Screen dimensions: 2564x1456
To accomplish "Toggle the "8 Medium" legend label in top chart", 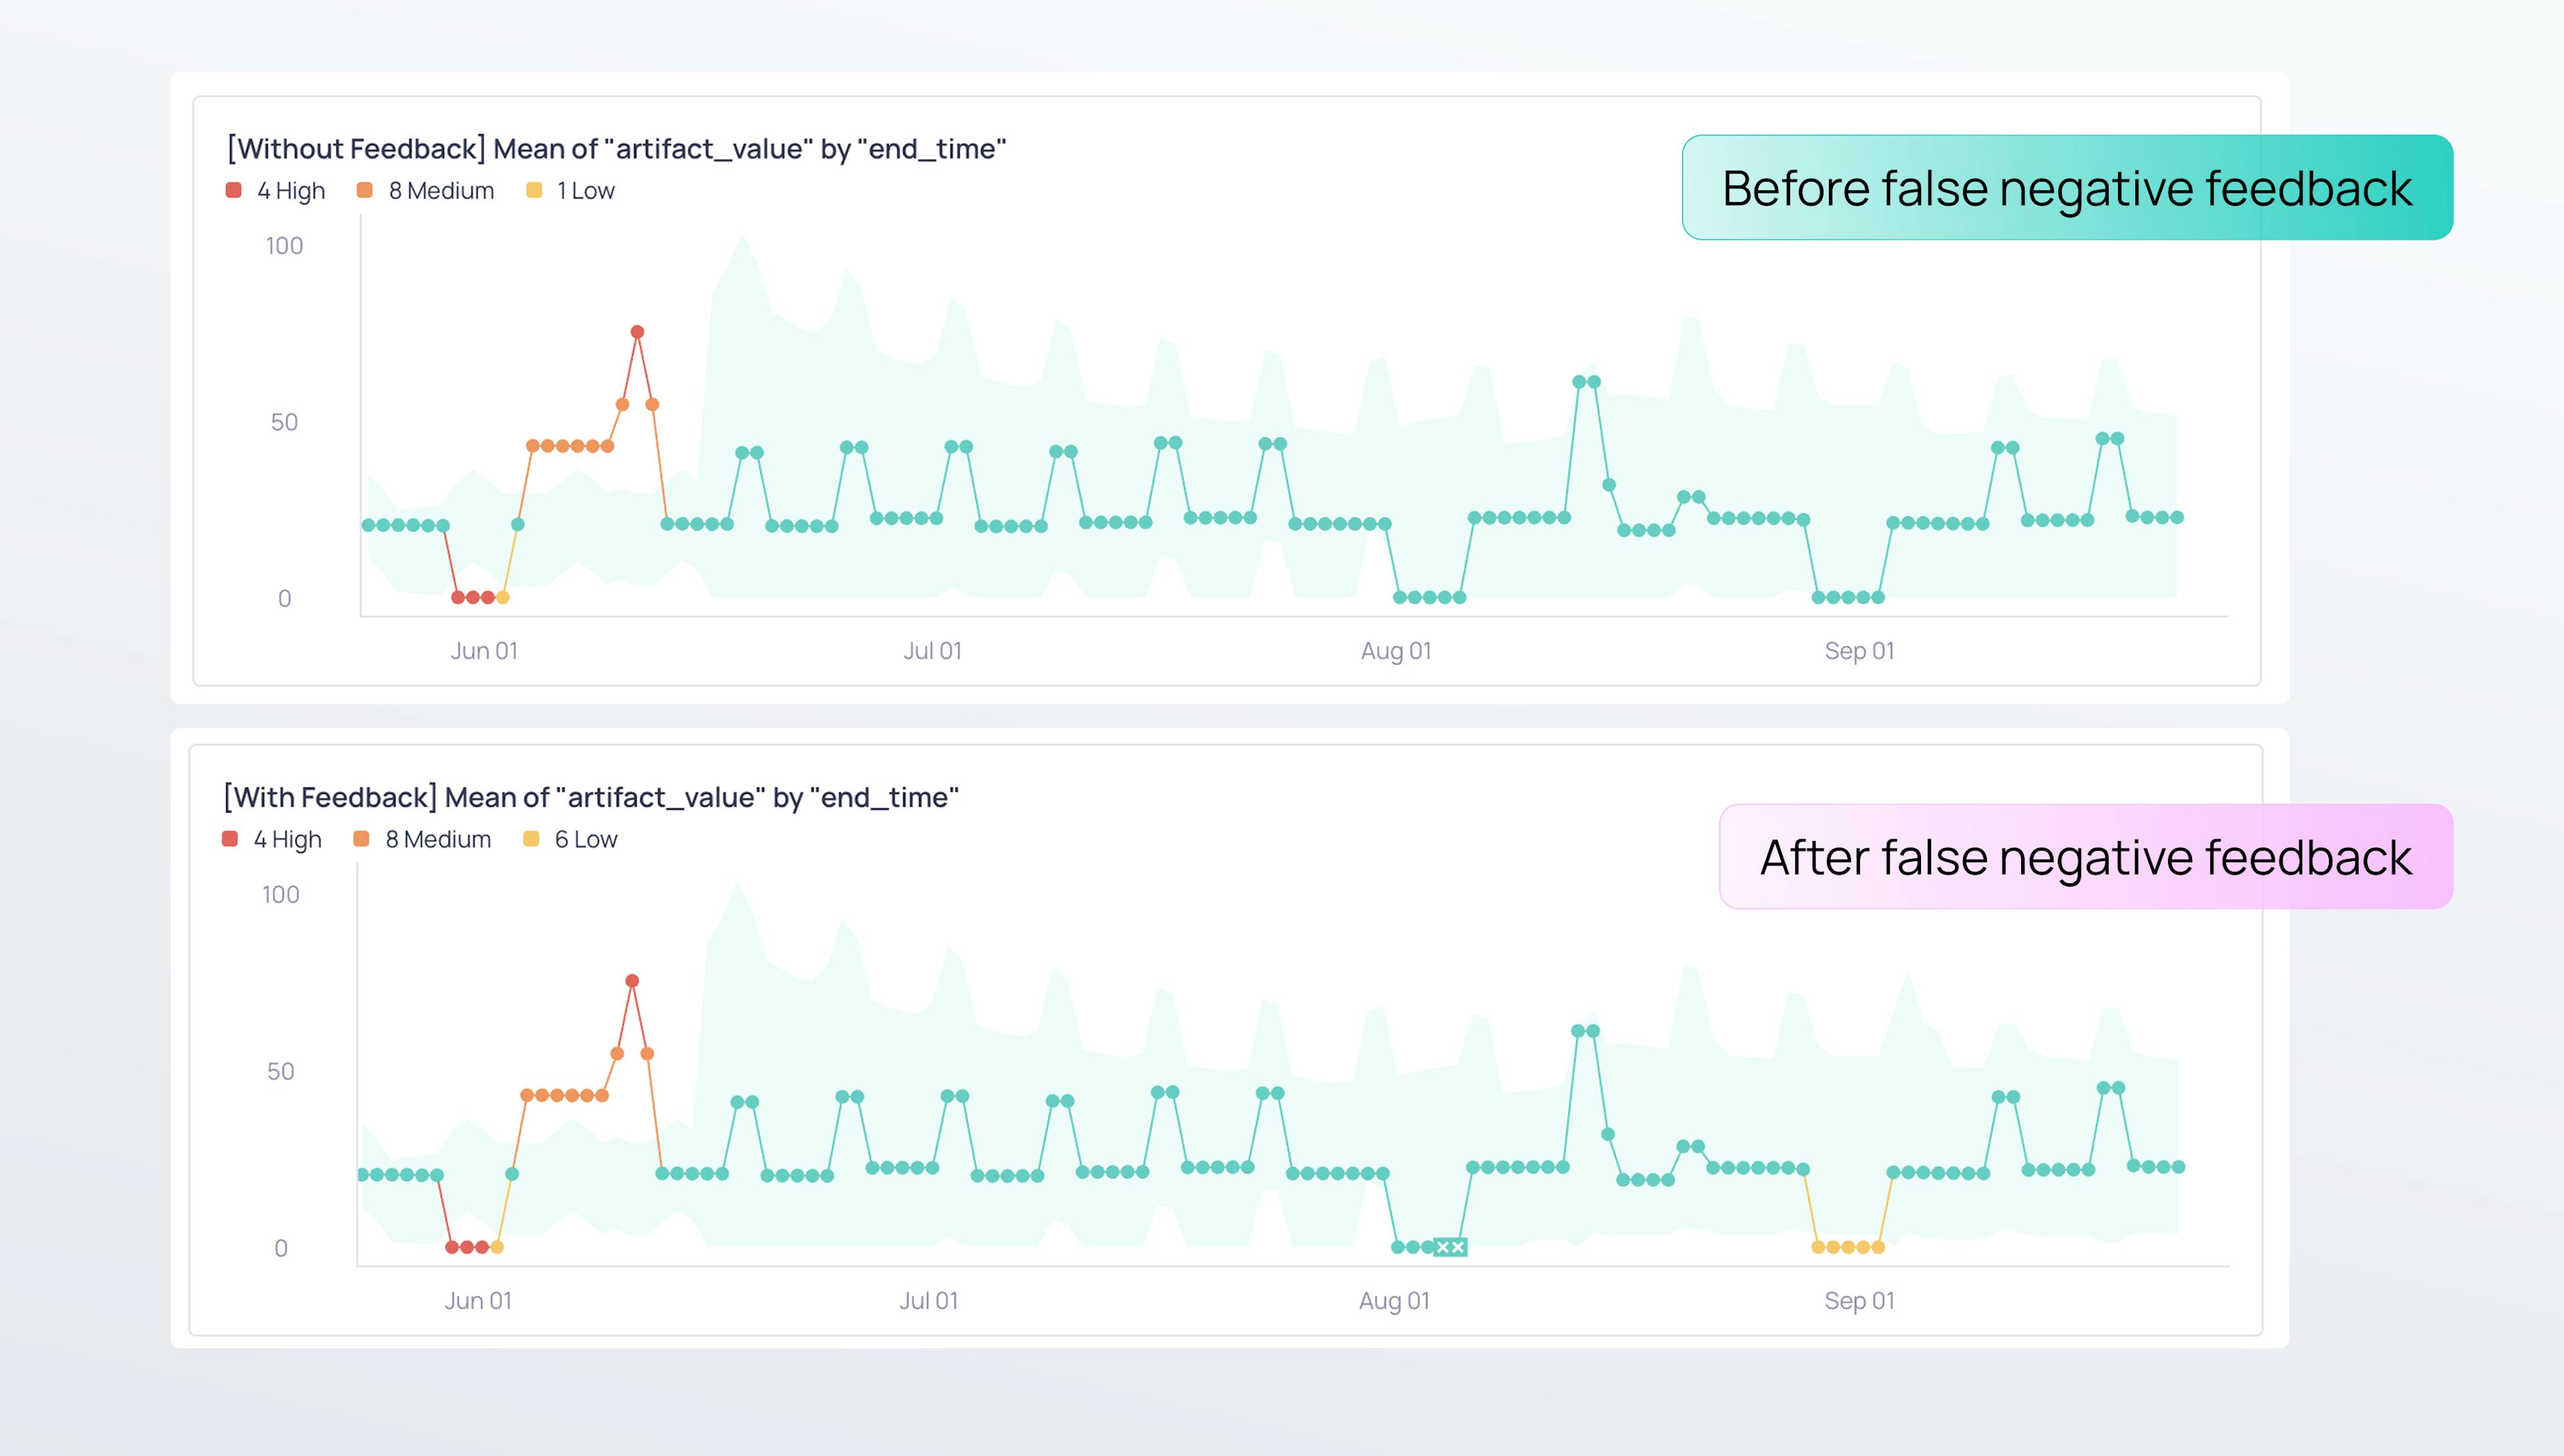I will (441, 190).
